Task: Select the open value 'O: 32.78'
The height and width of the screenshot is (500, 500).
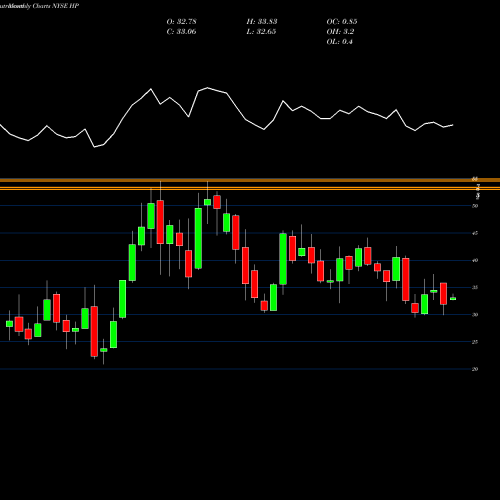Action: 182,22
